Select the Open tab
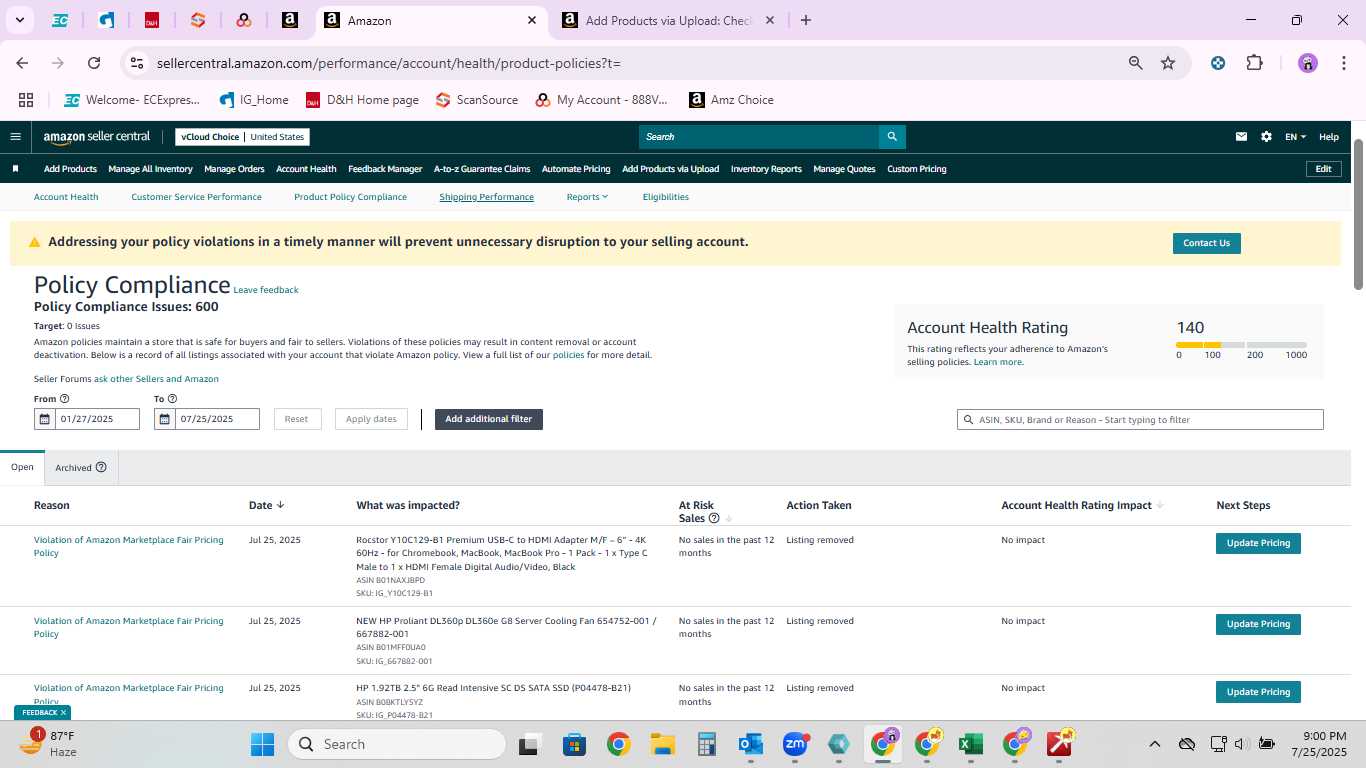 22,467
